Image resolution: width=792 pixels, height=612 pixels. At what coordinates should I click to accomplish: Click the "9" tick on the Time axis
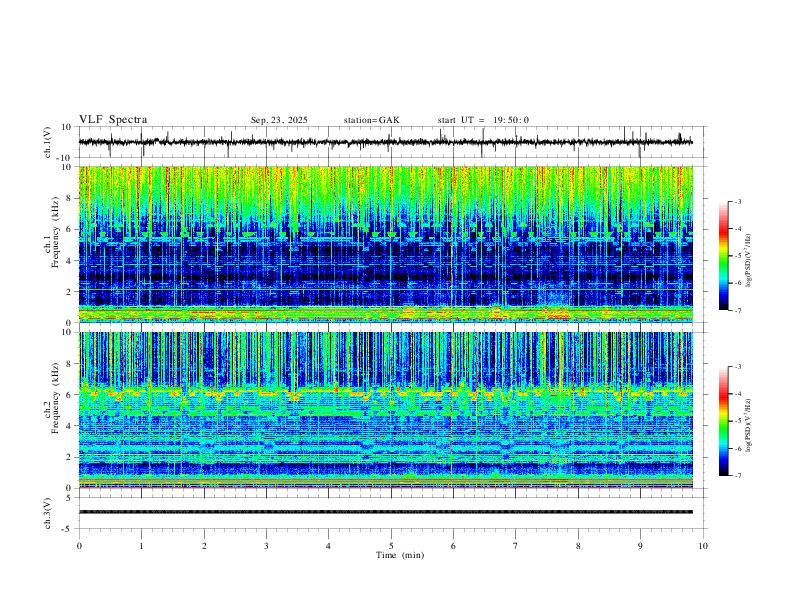640,546
